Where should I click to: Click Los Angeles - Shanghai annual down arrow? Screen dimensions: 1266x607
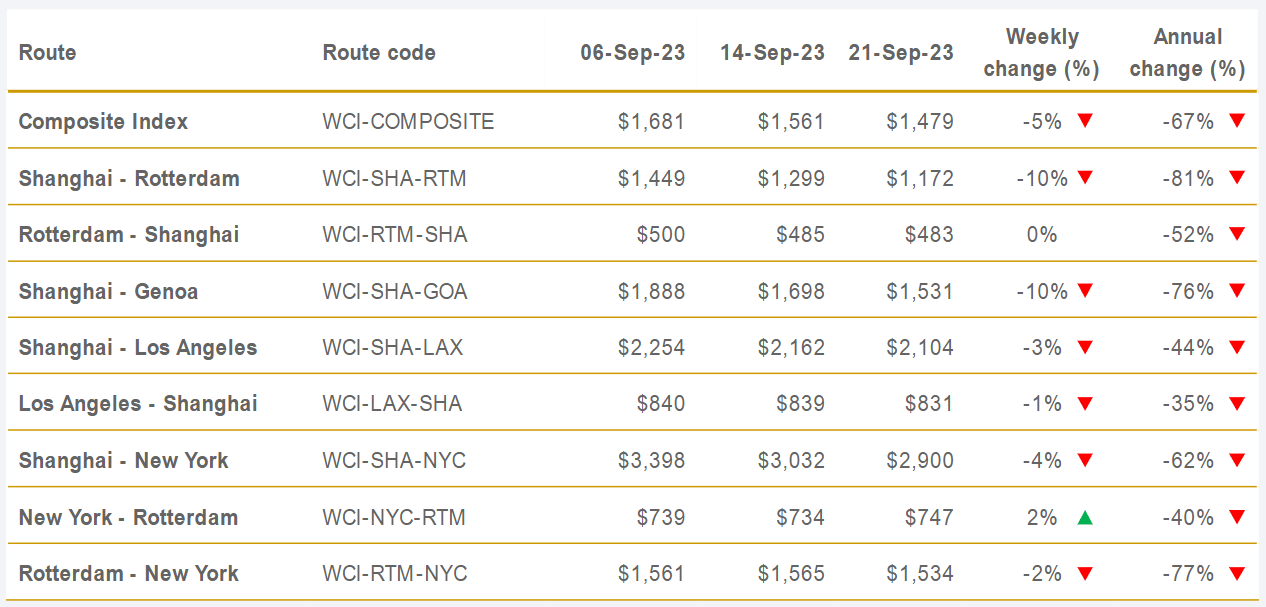click(1237, 404)
